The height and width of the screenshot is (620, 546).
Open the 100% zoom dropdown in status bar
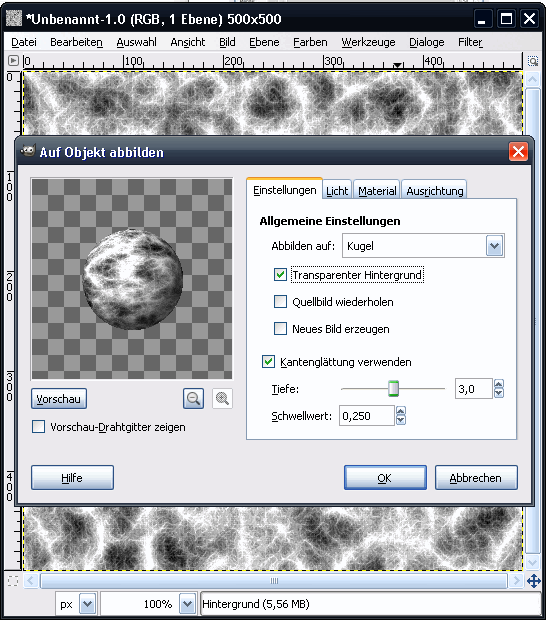tap(187, 604)
